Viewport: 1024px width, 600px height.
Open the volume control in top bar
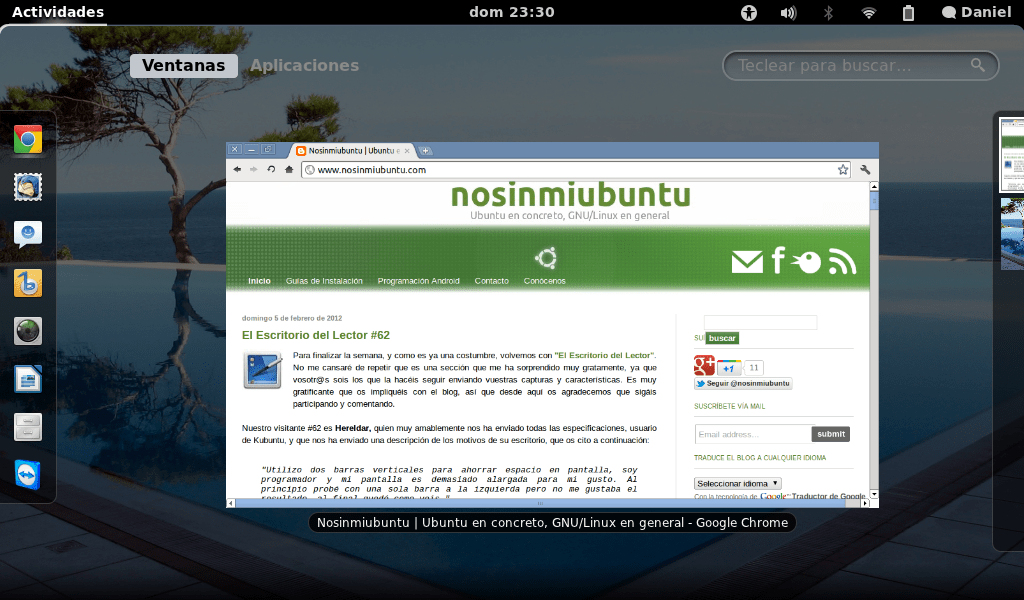788,12
